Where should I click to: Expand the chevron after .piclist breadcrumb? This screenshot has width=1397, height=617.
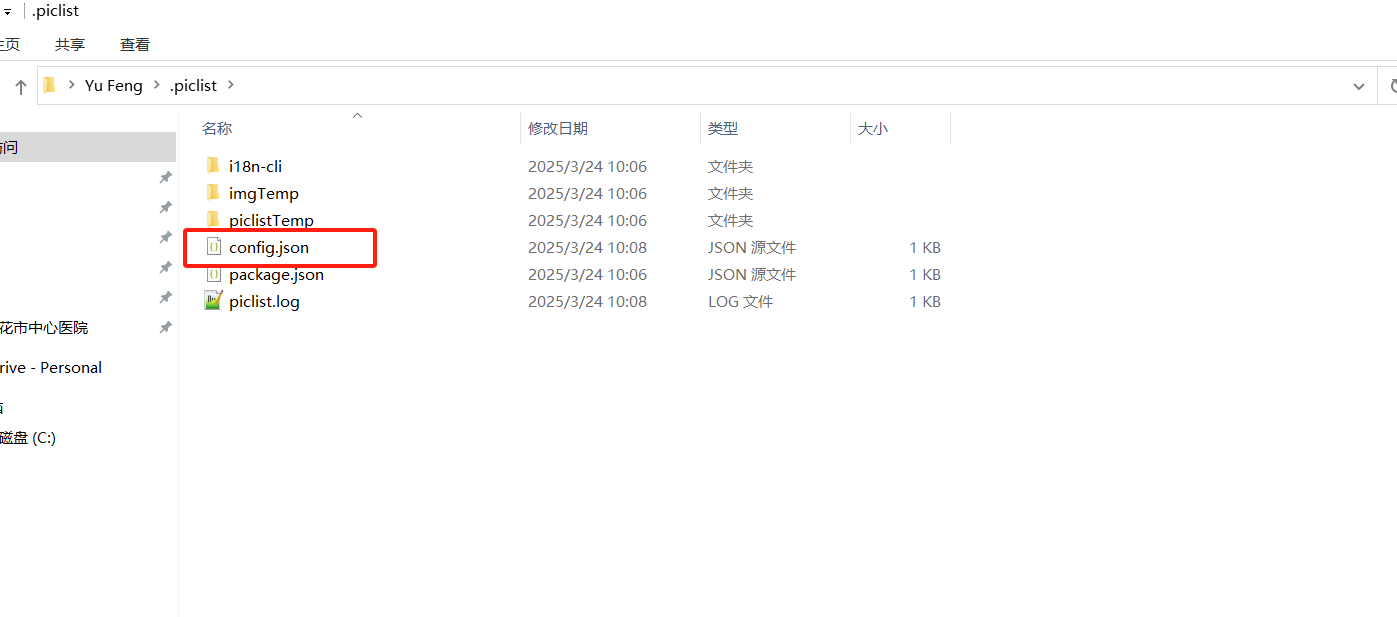(231, 86)
